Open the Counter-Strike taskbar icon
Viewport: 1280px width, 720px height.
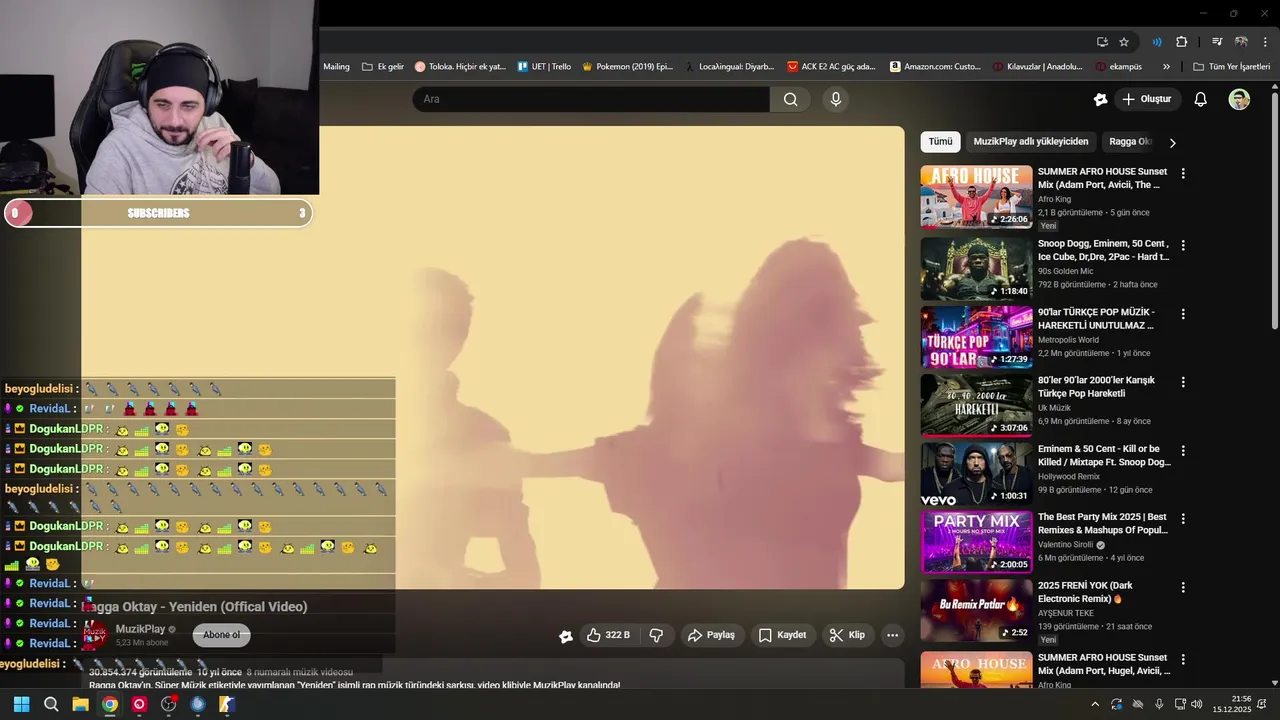tap(227, 704)
